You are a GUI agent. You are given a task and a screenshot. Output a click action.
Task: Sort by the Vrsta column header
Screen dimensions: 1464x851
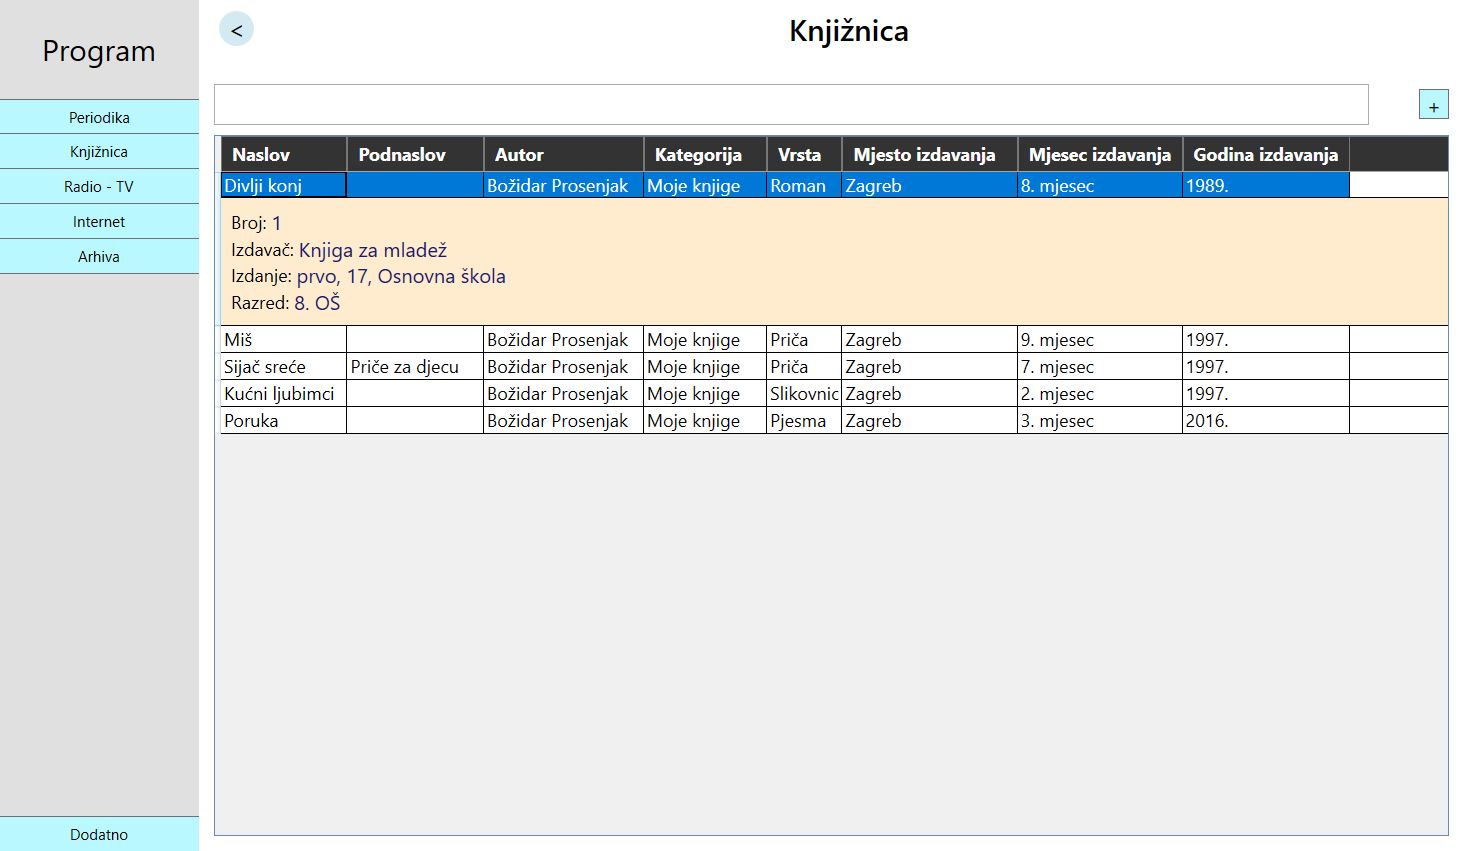click(x=804, y=155)
